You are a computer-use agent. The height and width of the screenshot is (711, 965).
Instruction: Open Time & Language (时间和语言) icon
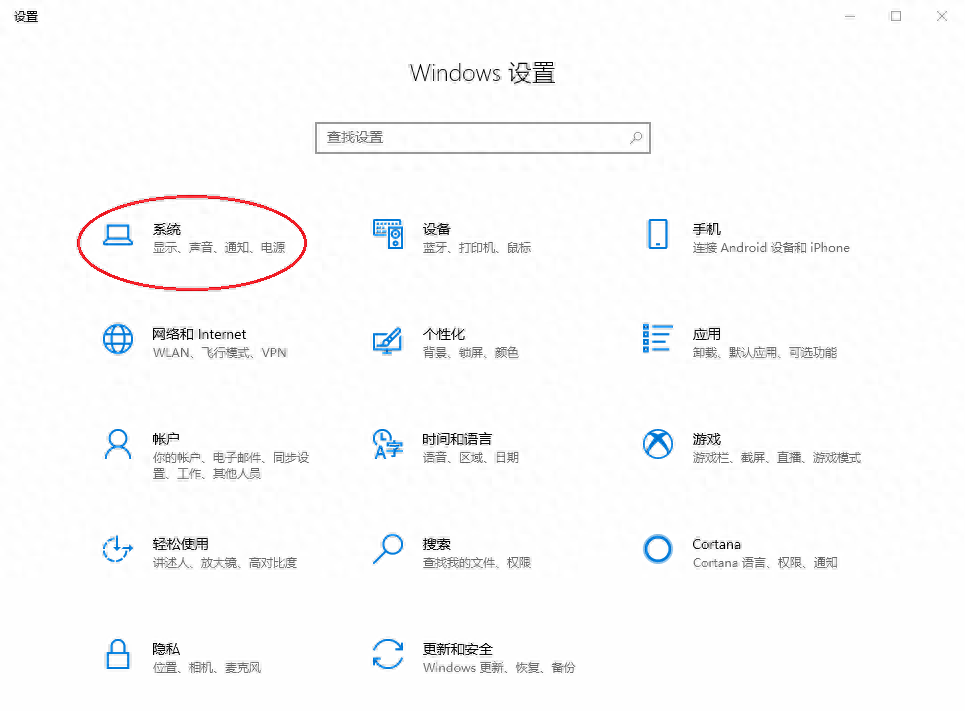[x=387, y=444]
